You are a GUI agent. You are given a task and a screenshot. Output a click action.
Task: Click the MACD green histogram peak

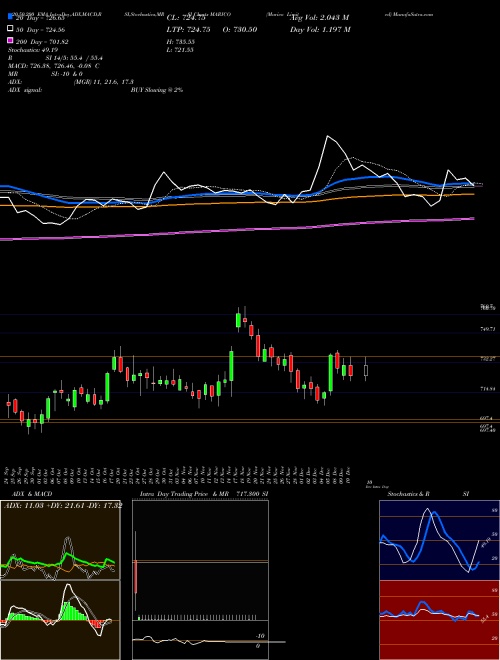point(67,611)
